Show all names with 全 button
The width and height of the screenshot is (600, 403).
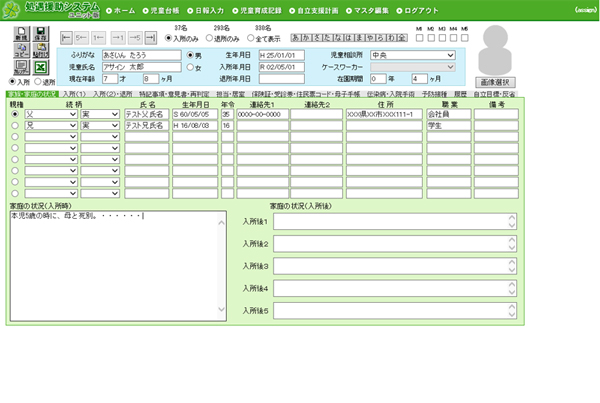point(402,38)
